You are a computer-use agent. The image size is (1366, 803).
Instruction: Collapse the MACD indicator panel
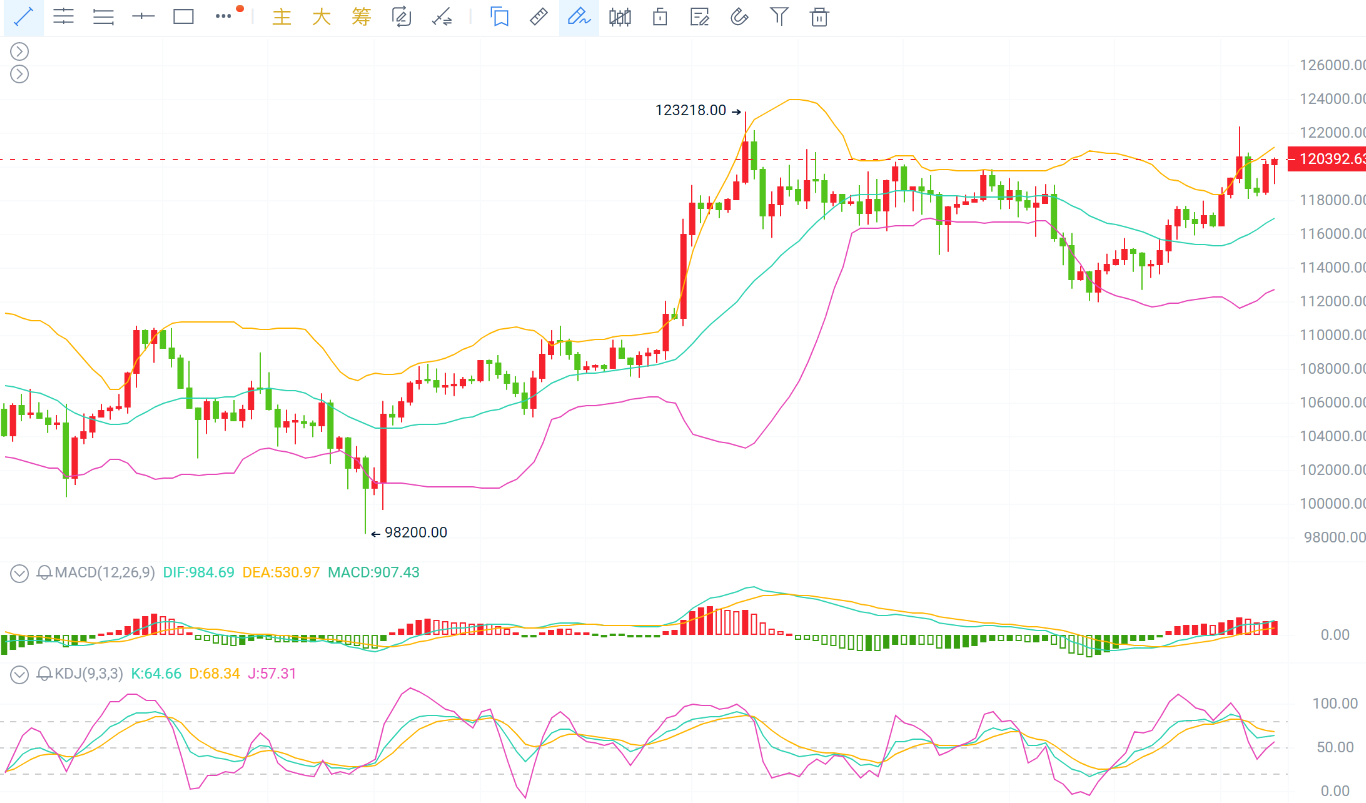[x=19, y=573]
